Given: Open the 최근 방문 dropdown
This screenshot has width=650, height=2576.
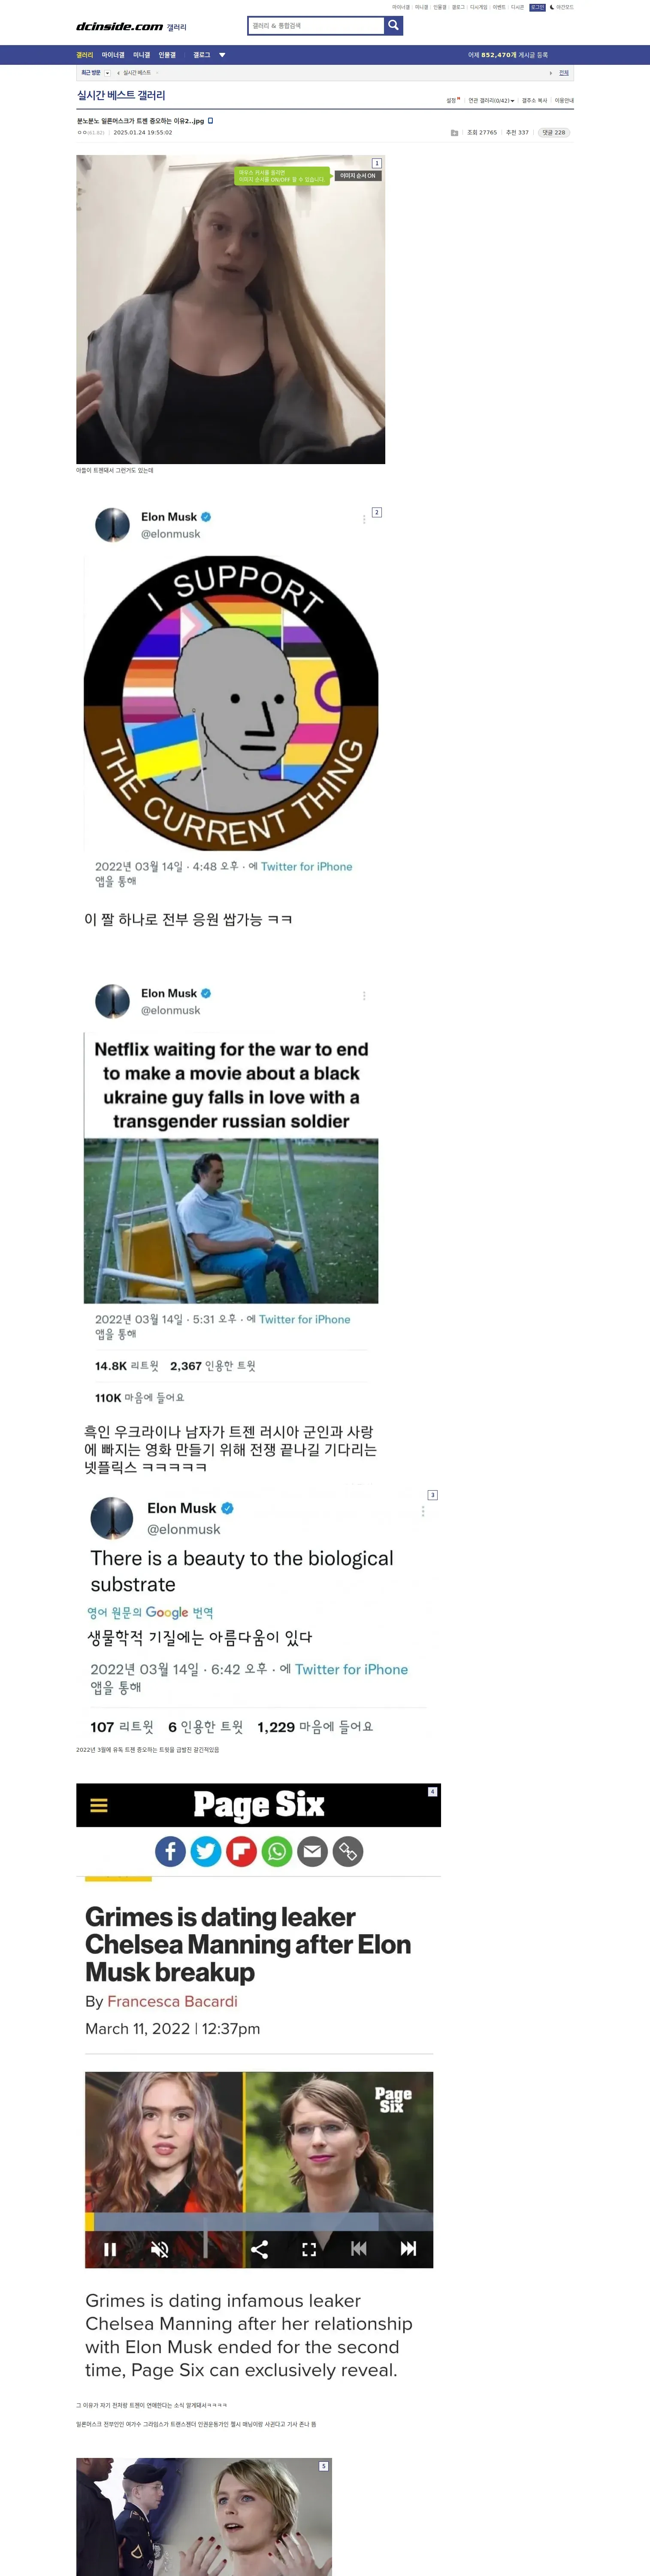Looking at the screenshot, I should (x=95, y=73).
